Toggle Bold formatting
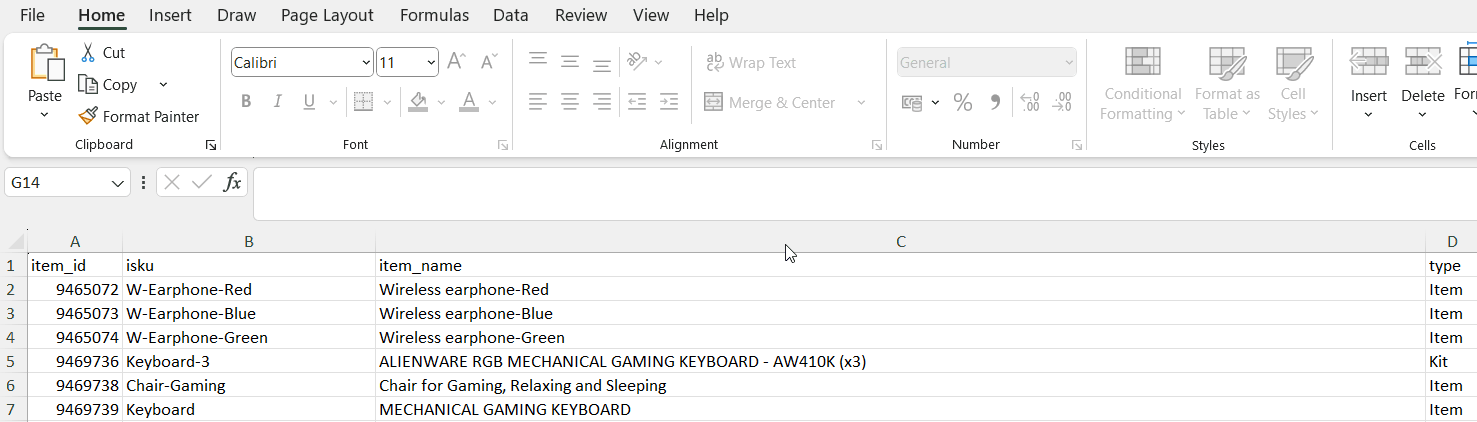The image size is (1477, 422). tap(246, 102)
